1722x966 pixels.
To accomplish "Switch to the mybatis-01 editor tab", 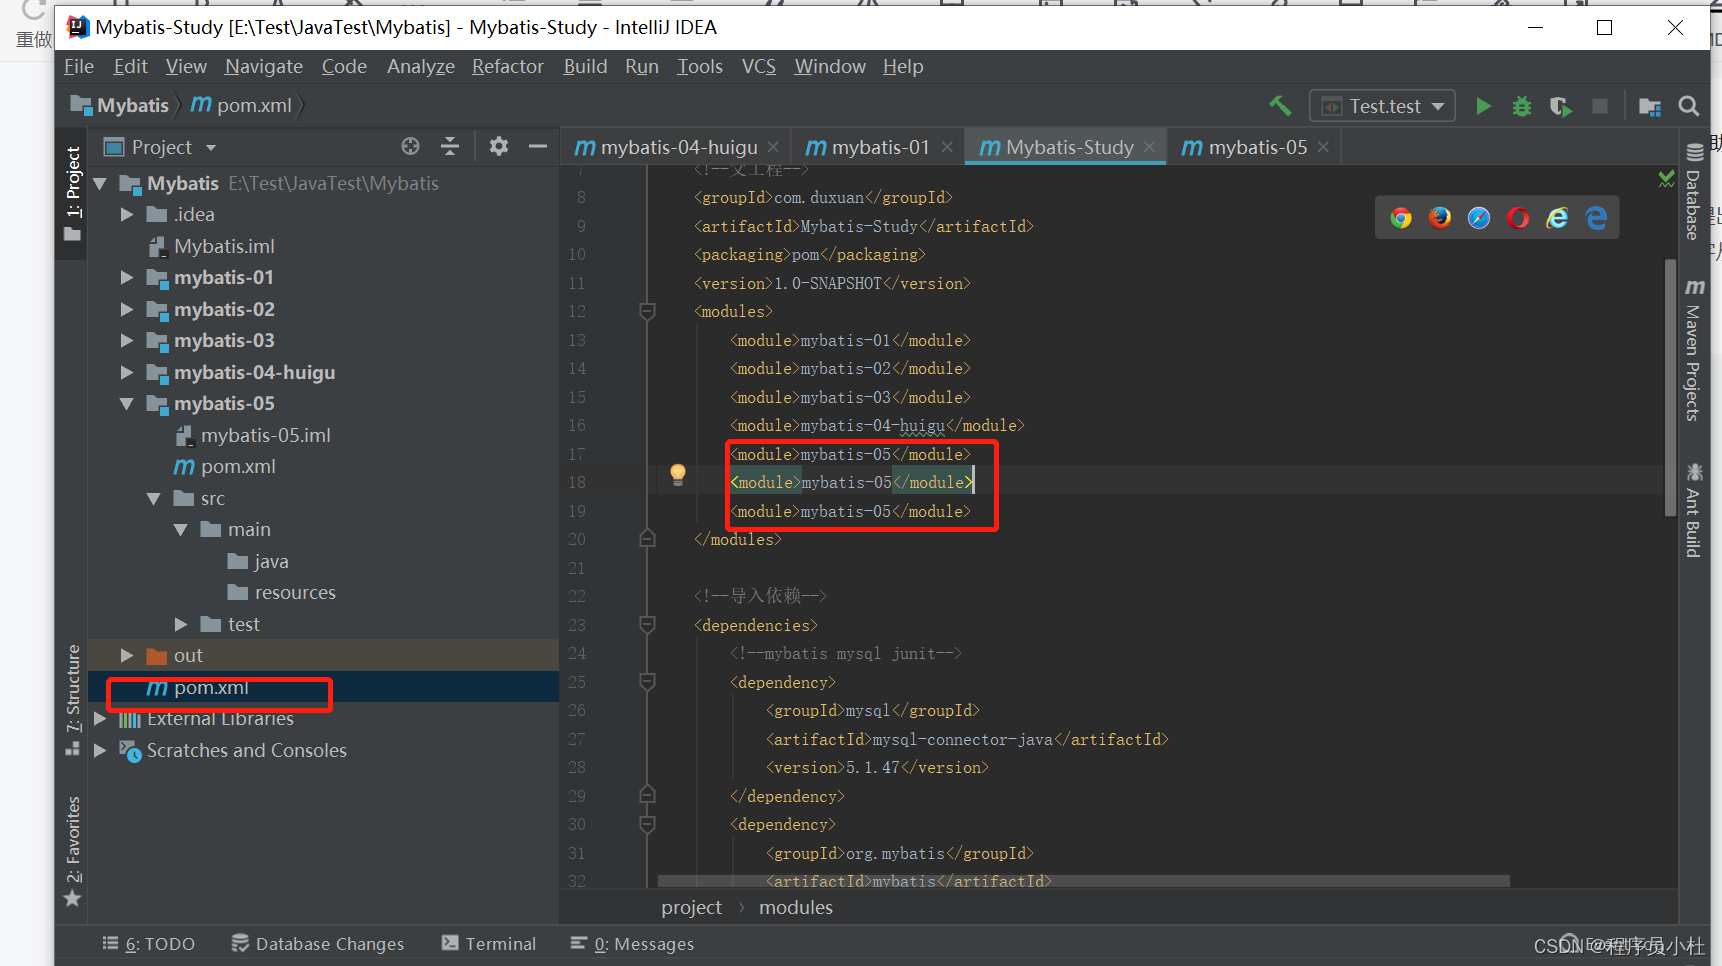I will pos(877,146).
